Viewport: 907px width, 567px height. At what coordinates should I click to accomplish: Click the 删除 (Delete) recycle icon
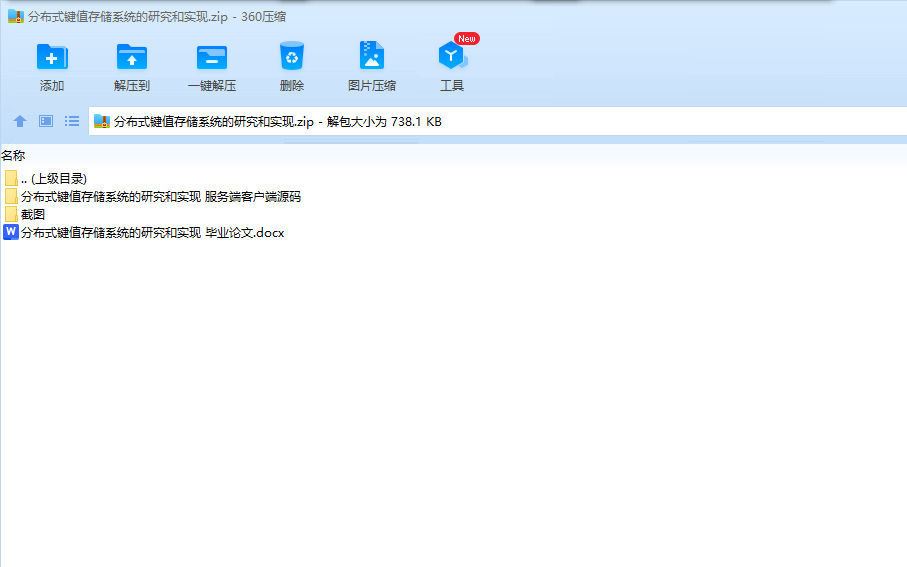tap(292, 56)
